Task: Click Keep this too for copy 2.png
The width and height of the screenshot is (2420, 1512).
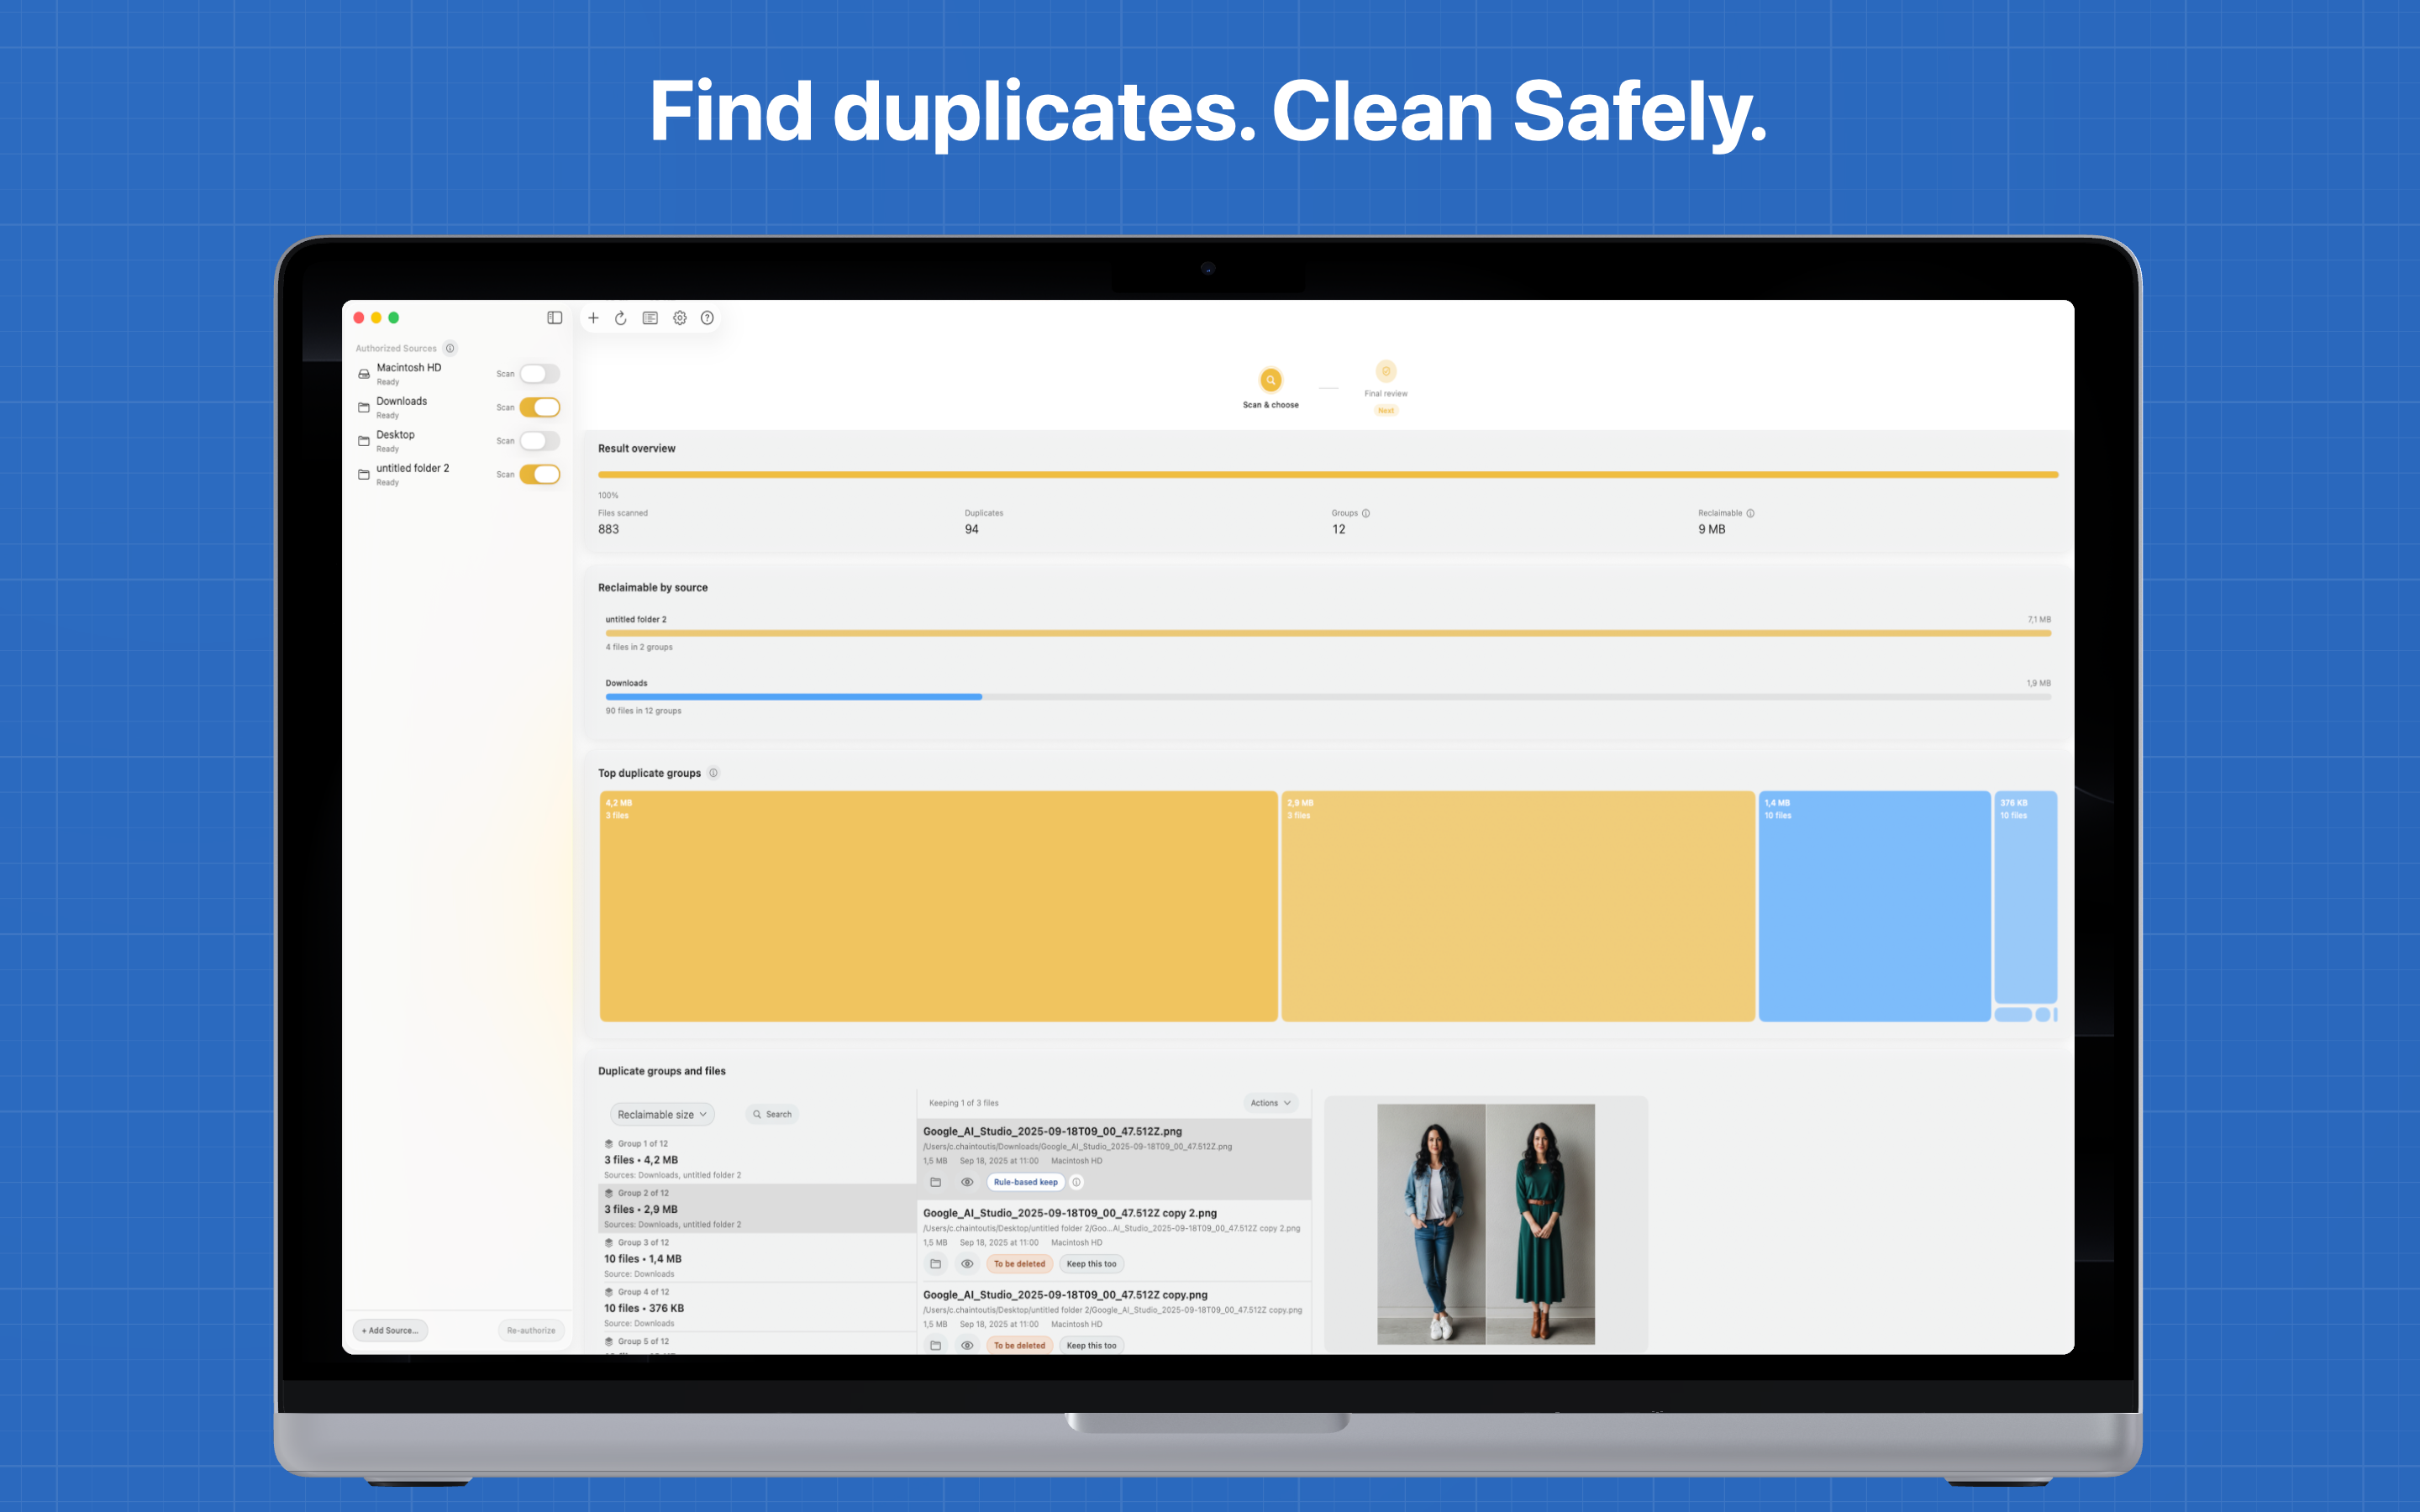Action: [x=1091, y=1264]
